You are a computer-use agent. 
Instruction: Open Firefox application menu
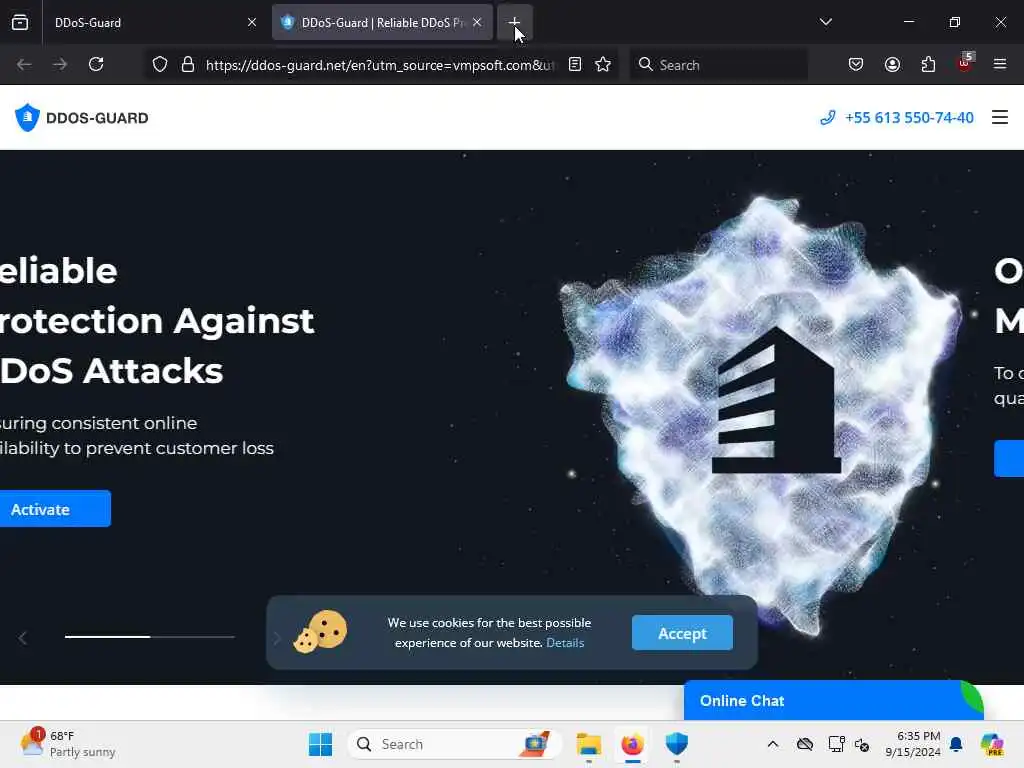(x=1000, y=65)
